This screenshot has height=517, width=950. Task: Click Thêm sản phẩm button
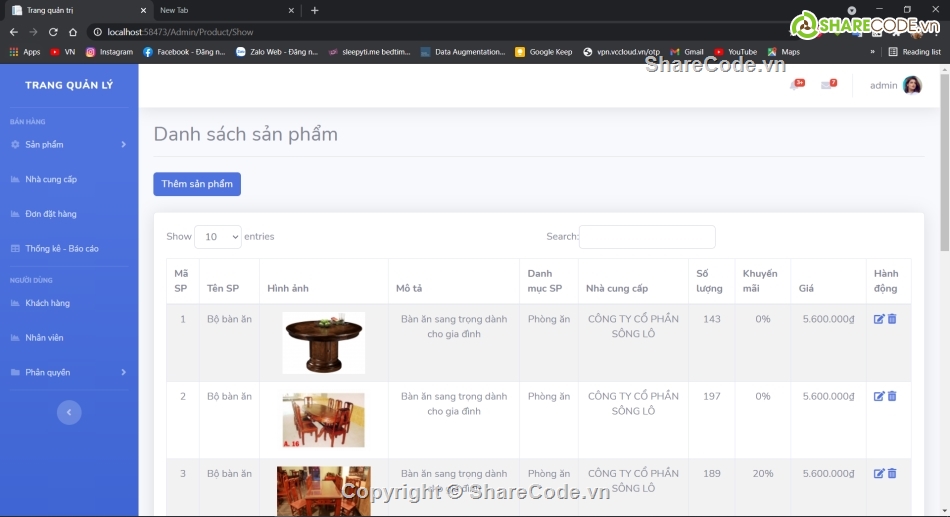[197, 184]
